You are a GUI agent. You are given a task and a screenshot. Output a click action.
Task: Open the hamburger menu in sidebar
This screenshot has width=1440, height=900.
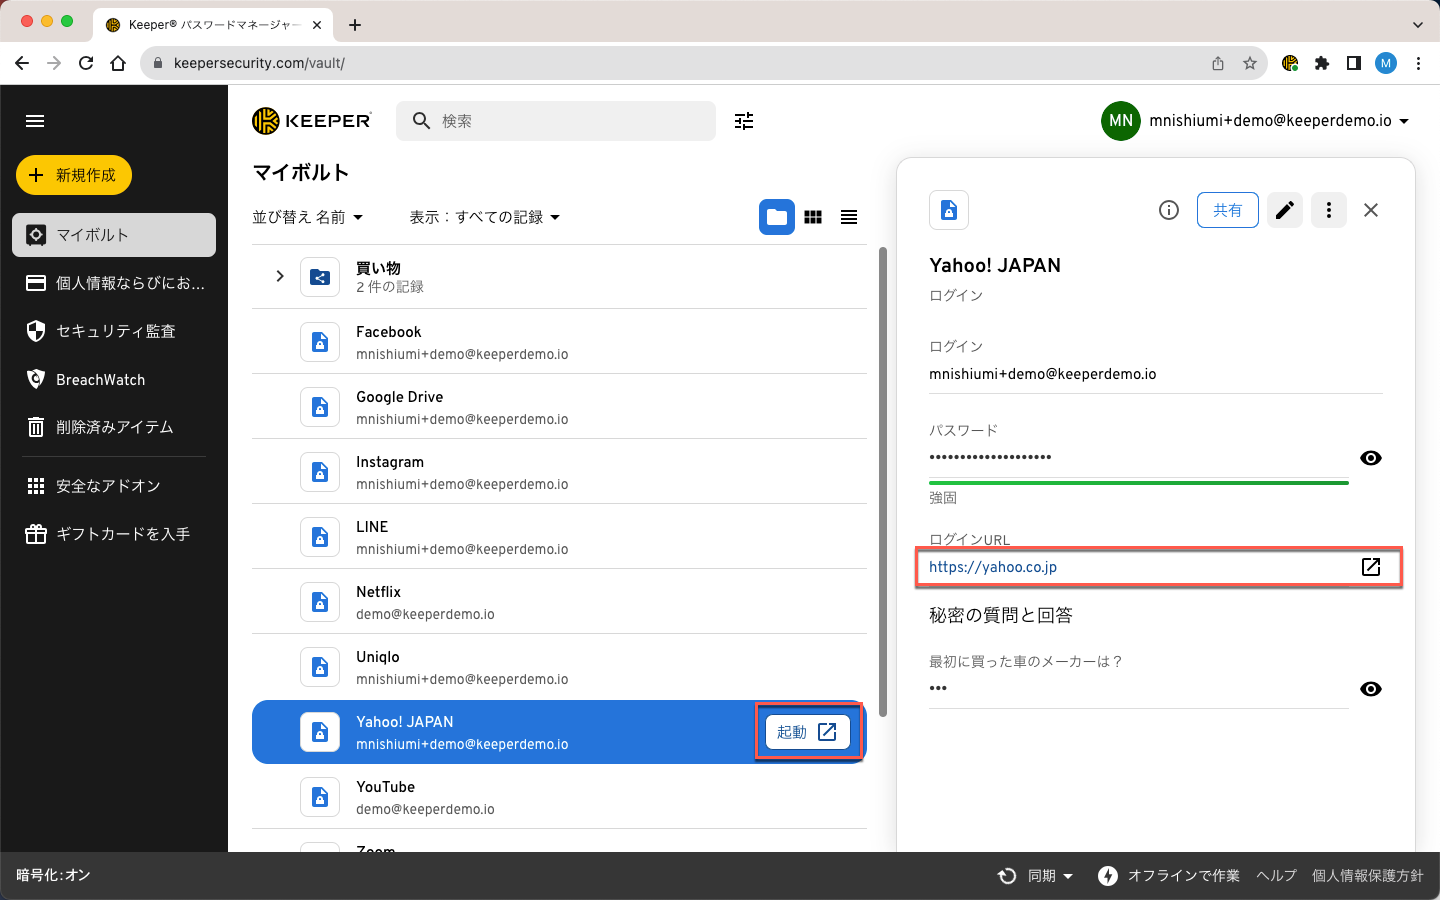(x=35, y=121)
